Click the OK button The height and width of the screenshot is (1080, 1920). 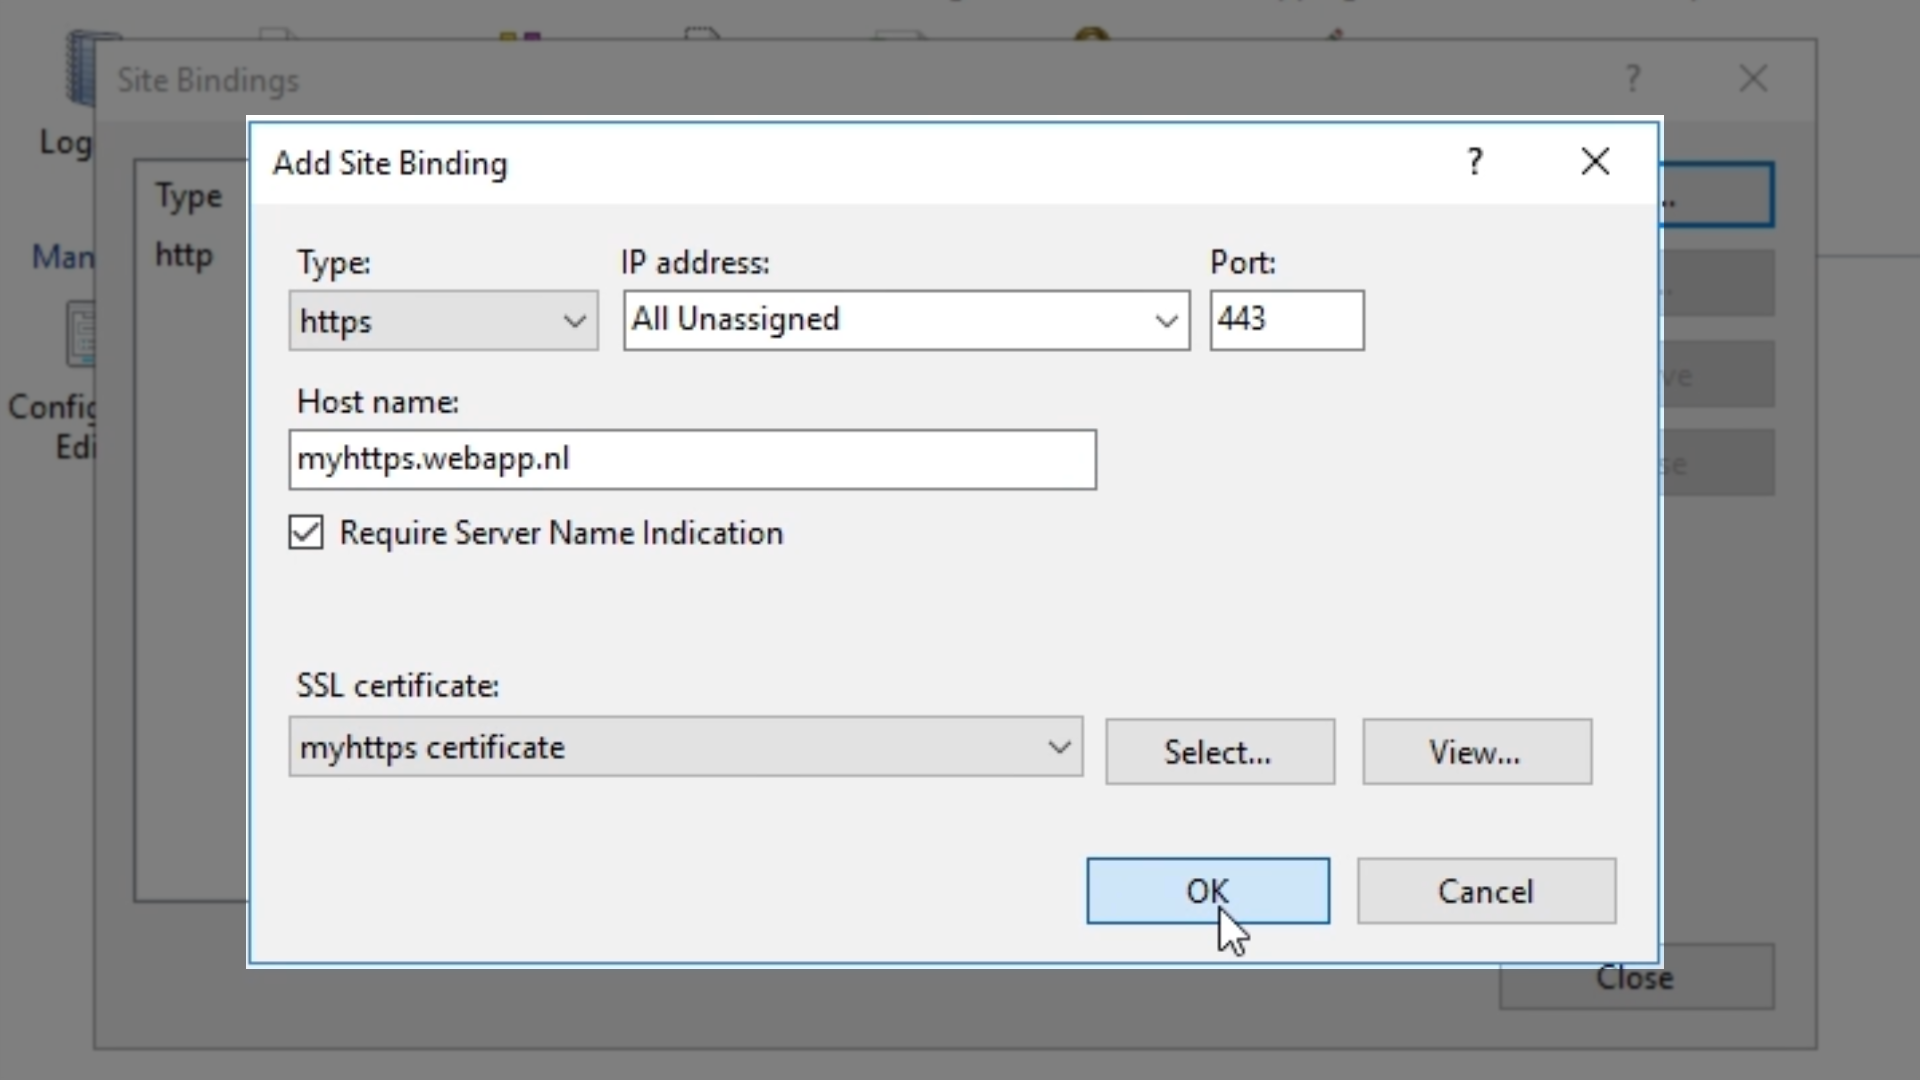(x=1207, y=891)
